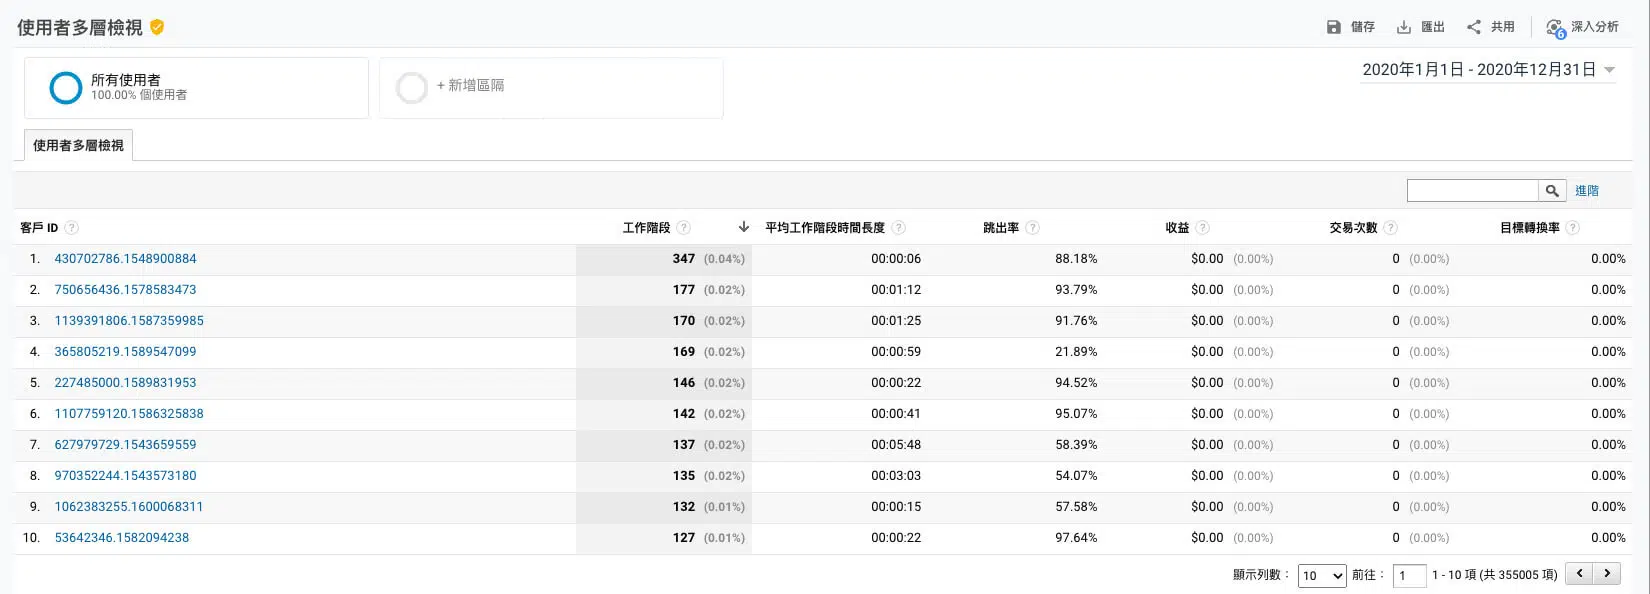
Task: Sort by 工作階段 column header
Action: point(646,228)
